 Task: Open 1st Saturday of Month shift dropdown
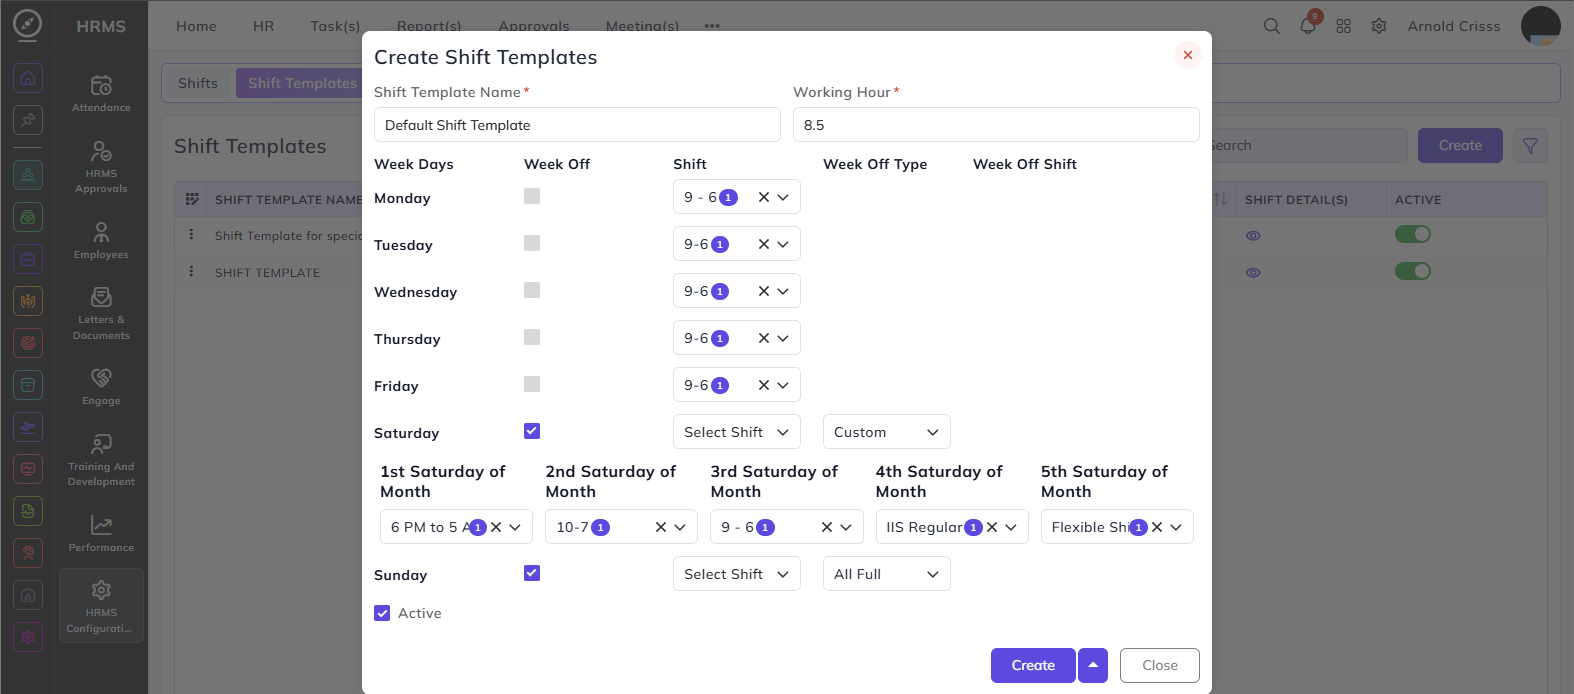(x=456, y=527)
